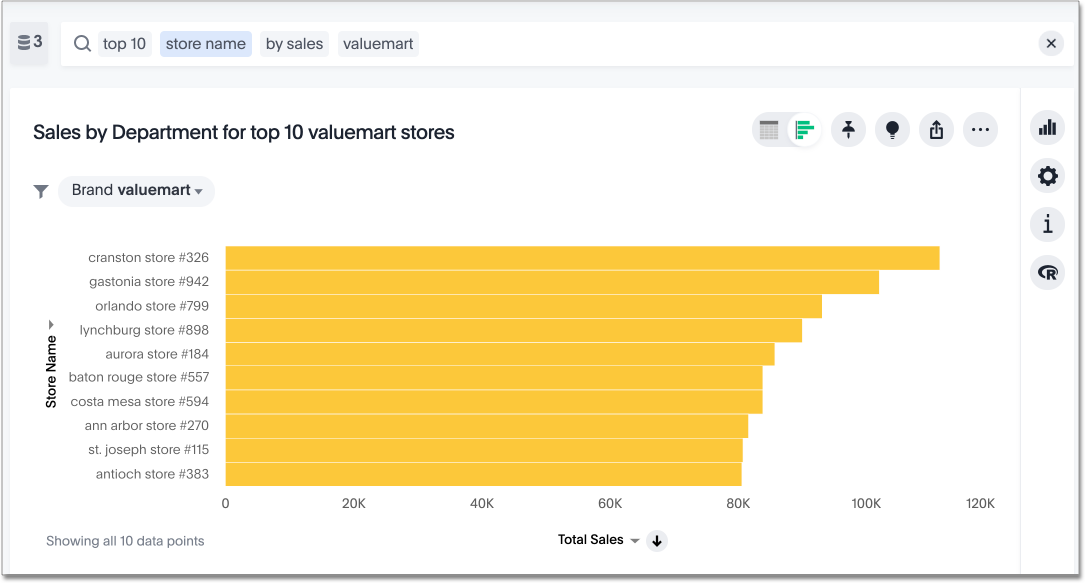This screenshot has width=1085, height=583.
Task: Click the share icon
Action: coord(936,130)
